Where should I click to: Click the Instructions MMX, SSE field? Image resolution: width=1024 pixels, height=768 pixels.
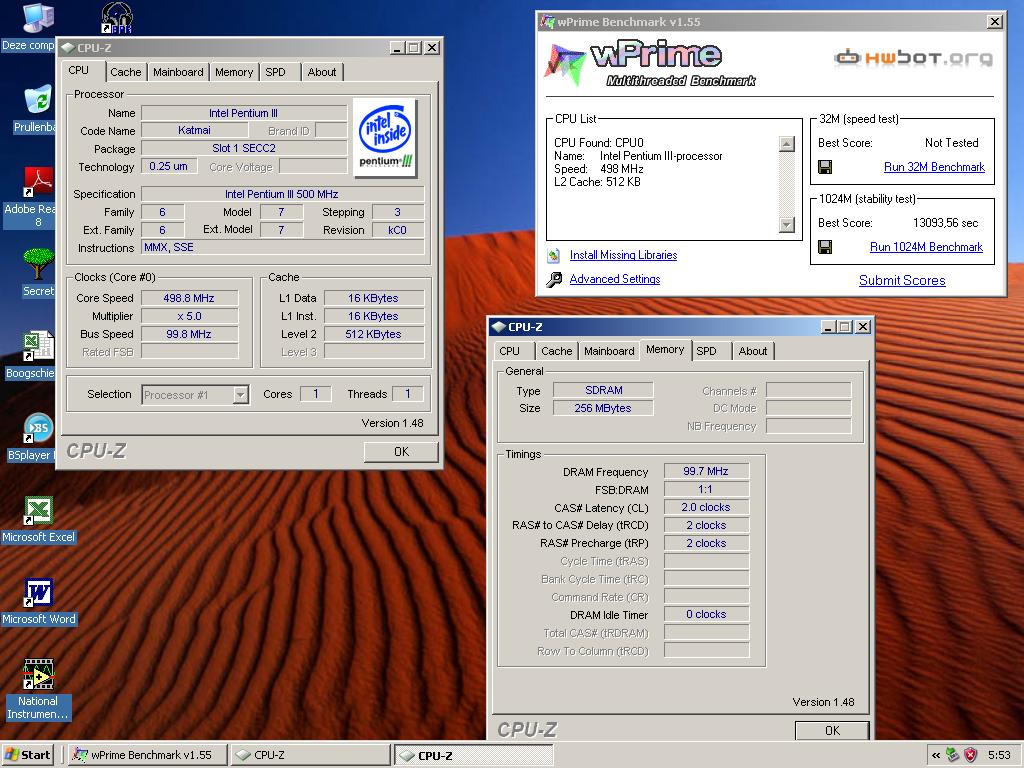point(282,248)
